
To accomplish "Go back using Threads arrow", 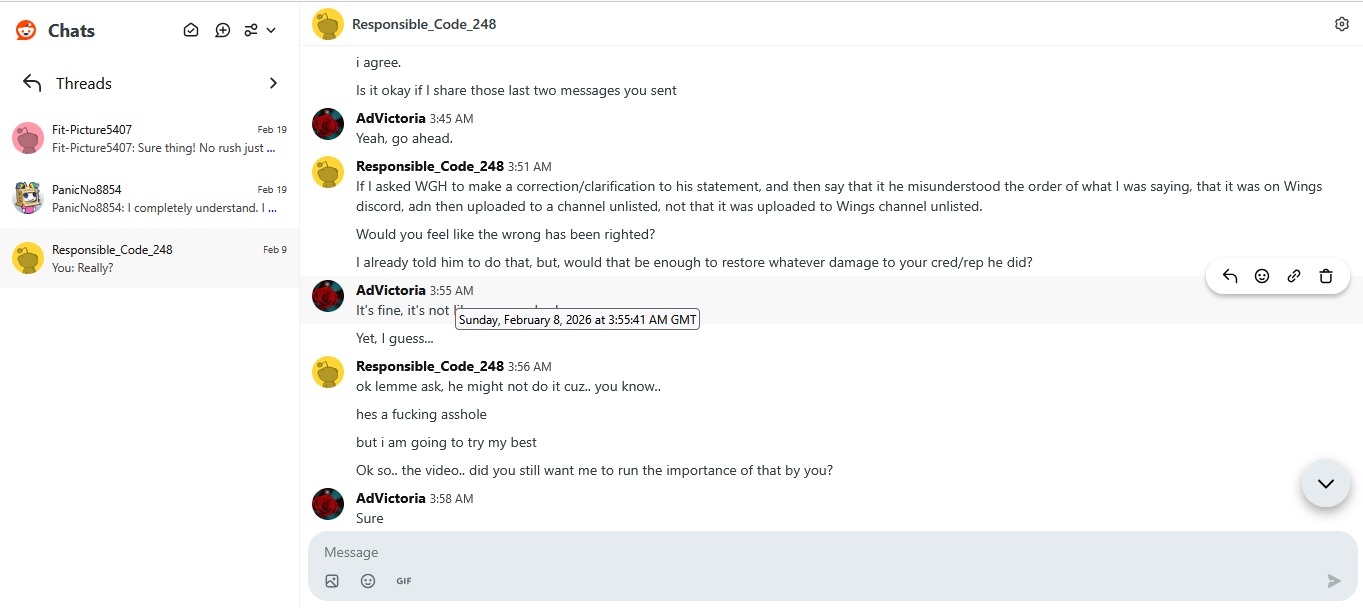I will point(32,83).
